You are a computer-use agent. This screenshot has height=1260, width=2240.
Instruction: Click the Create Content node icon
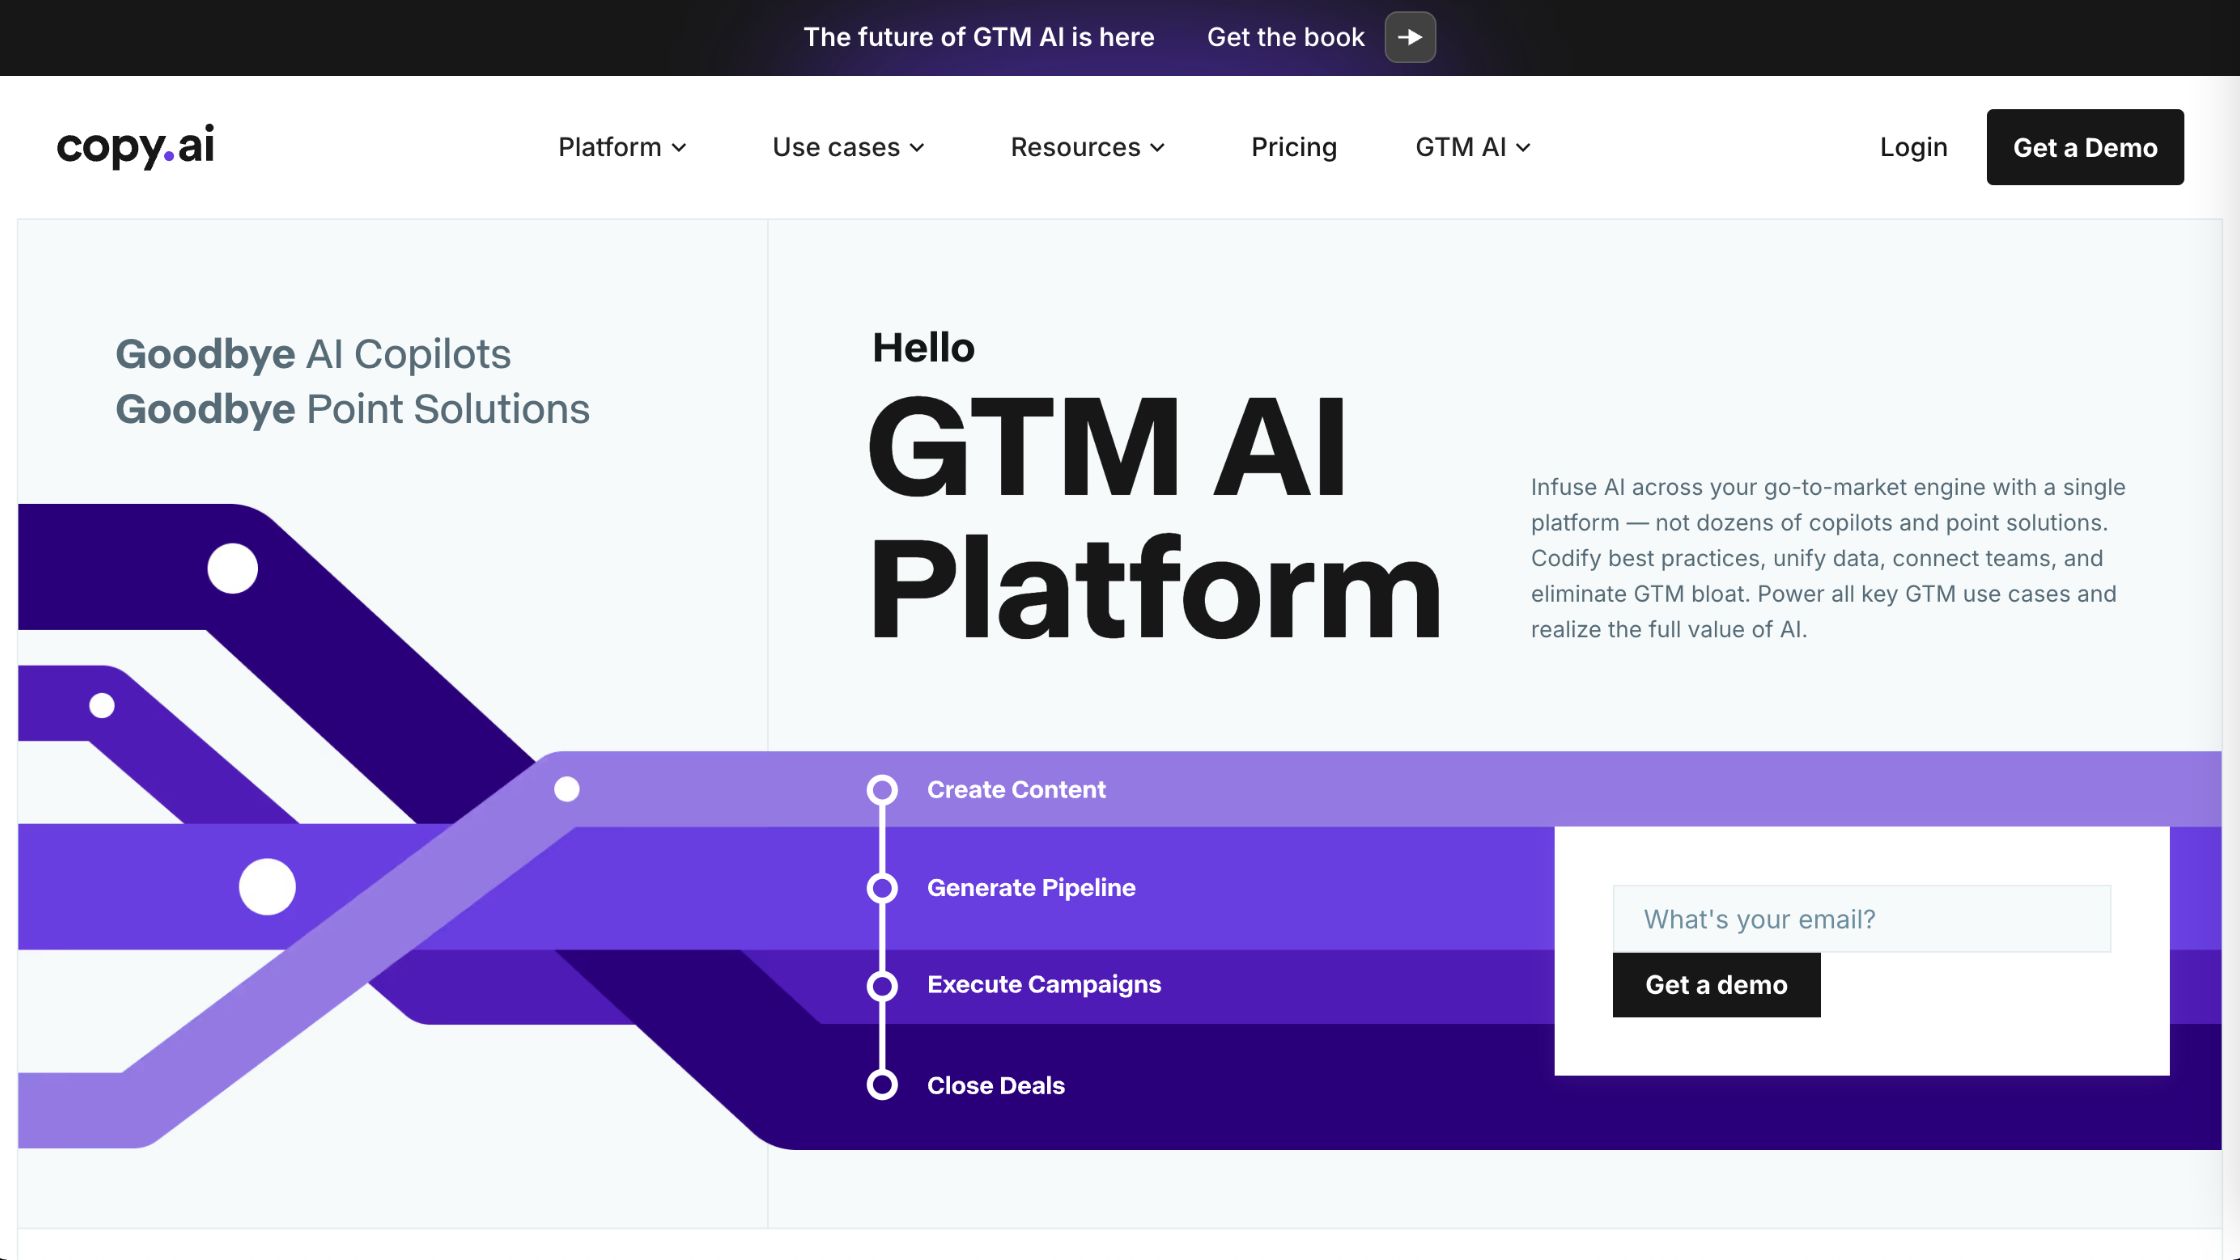tap(883, 789)
